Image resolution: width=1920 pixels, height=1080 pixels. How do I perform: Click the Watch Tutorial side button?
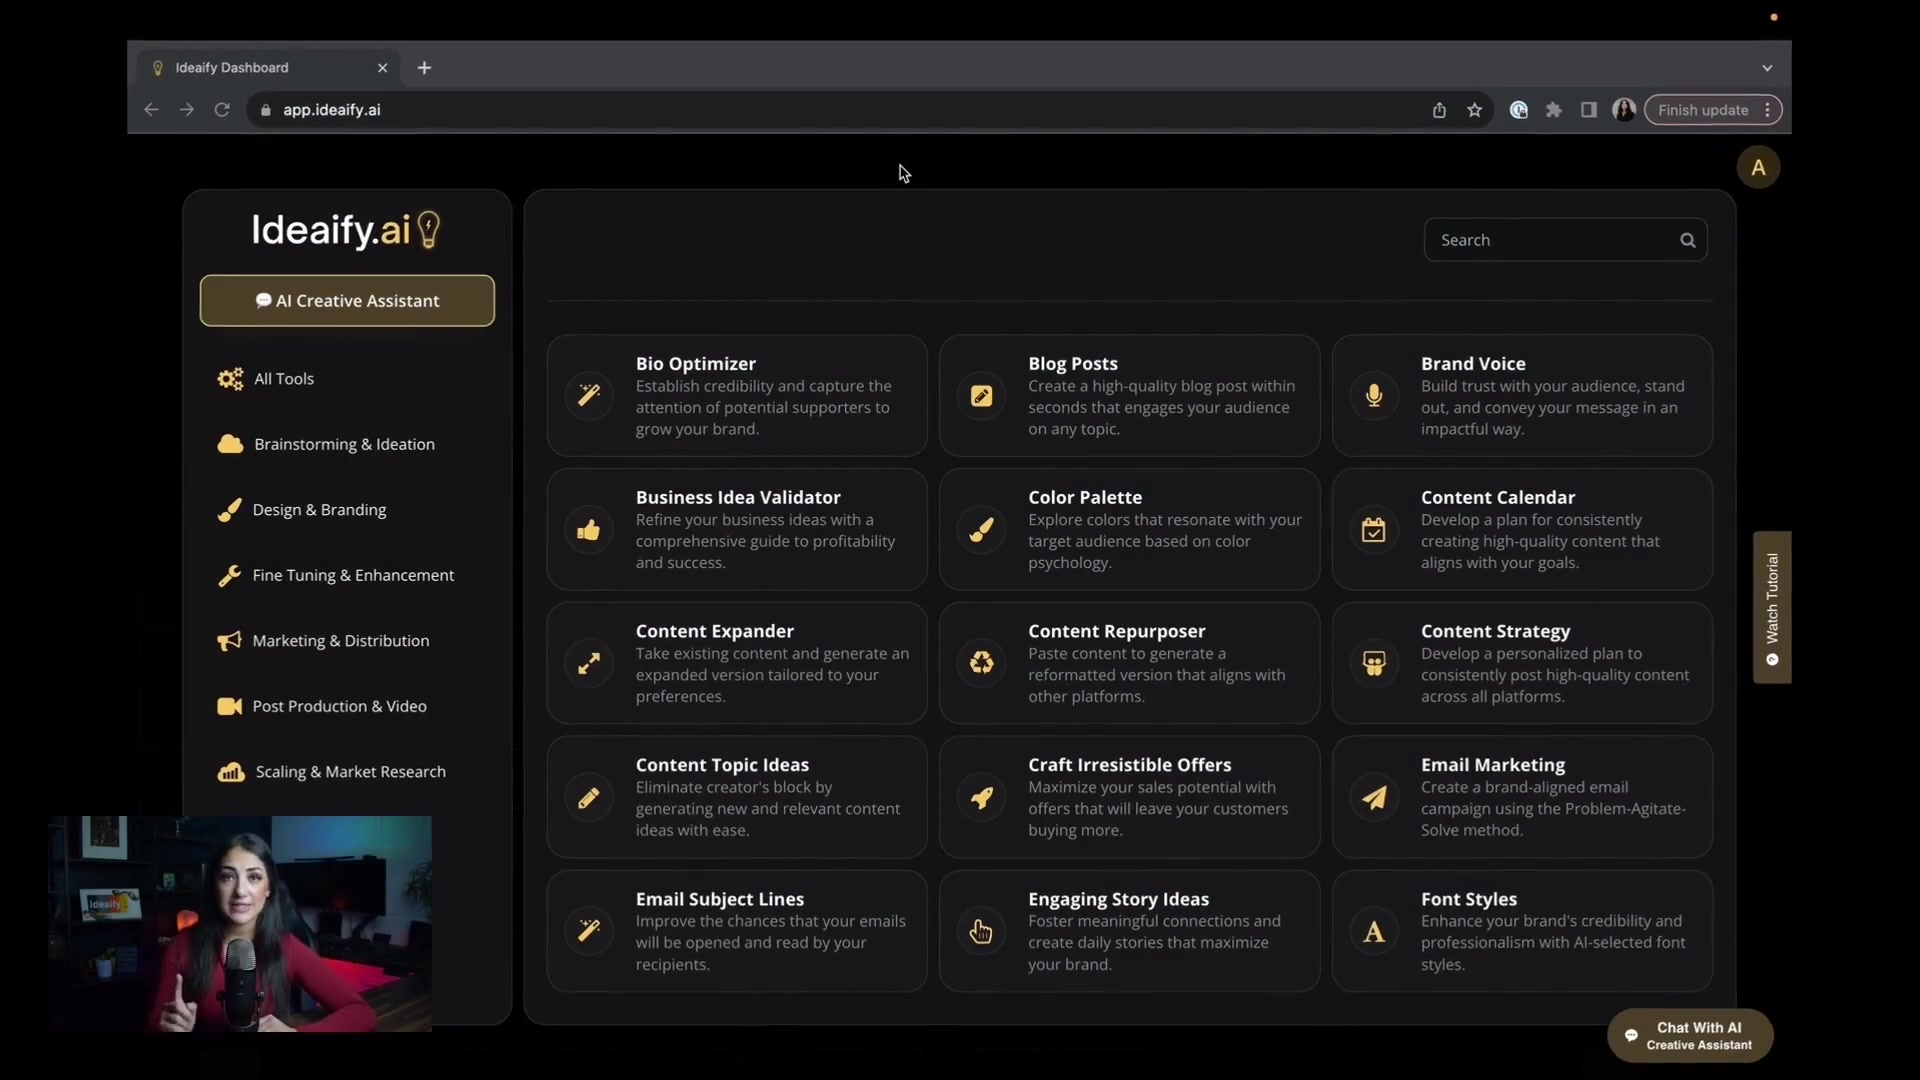[1772, 608]
